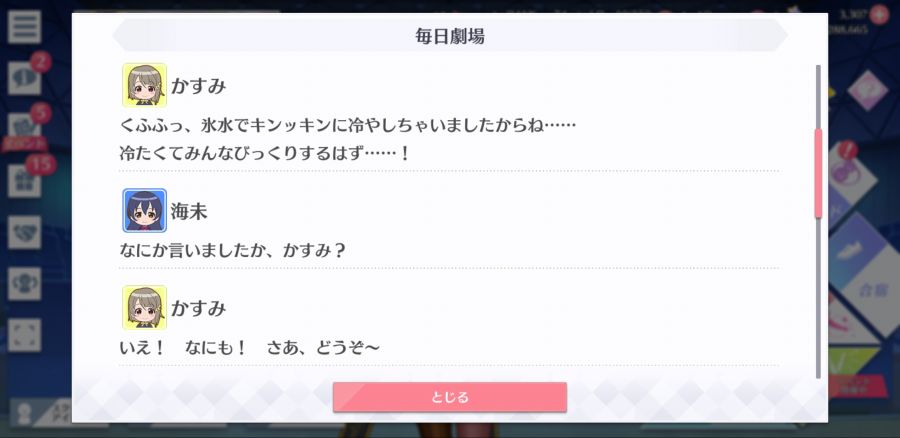
Task: Tap the pink diamond icon near top right
Action: [x=867, y=91]
